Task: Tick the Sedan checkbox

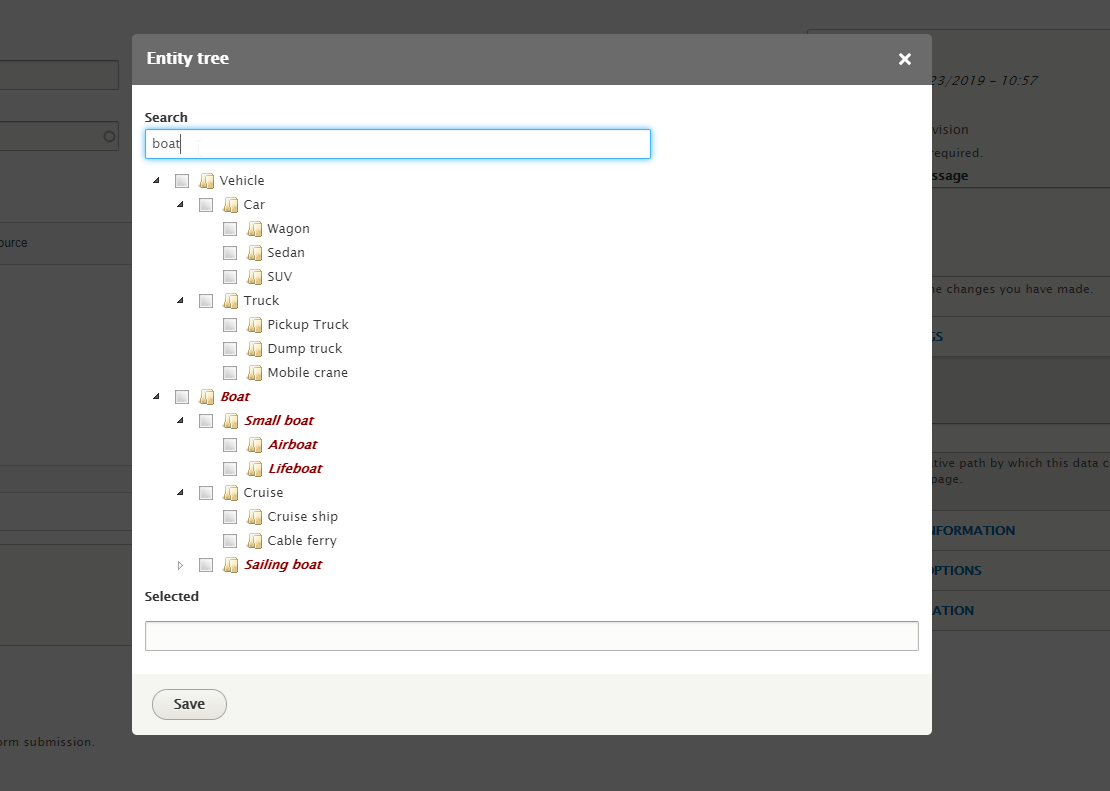Action: [x=230, y=253]
